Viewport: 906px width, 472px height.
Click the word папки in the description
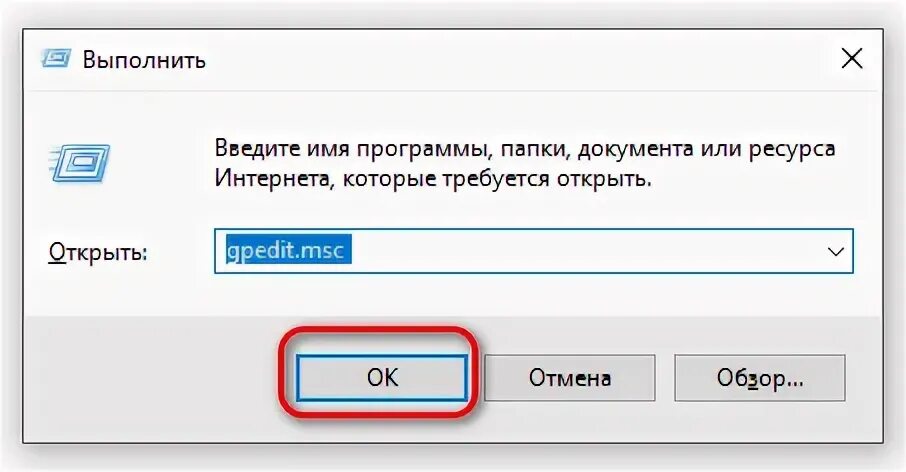pos(535,150)
